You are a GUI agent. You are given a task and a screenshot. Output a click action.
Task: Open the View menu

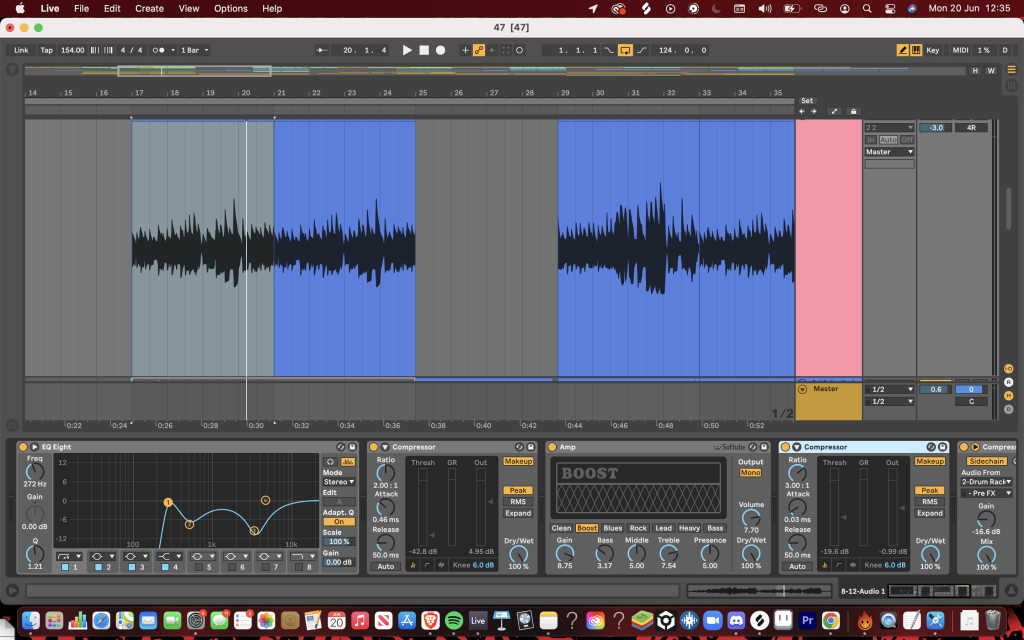click(189, 8)
